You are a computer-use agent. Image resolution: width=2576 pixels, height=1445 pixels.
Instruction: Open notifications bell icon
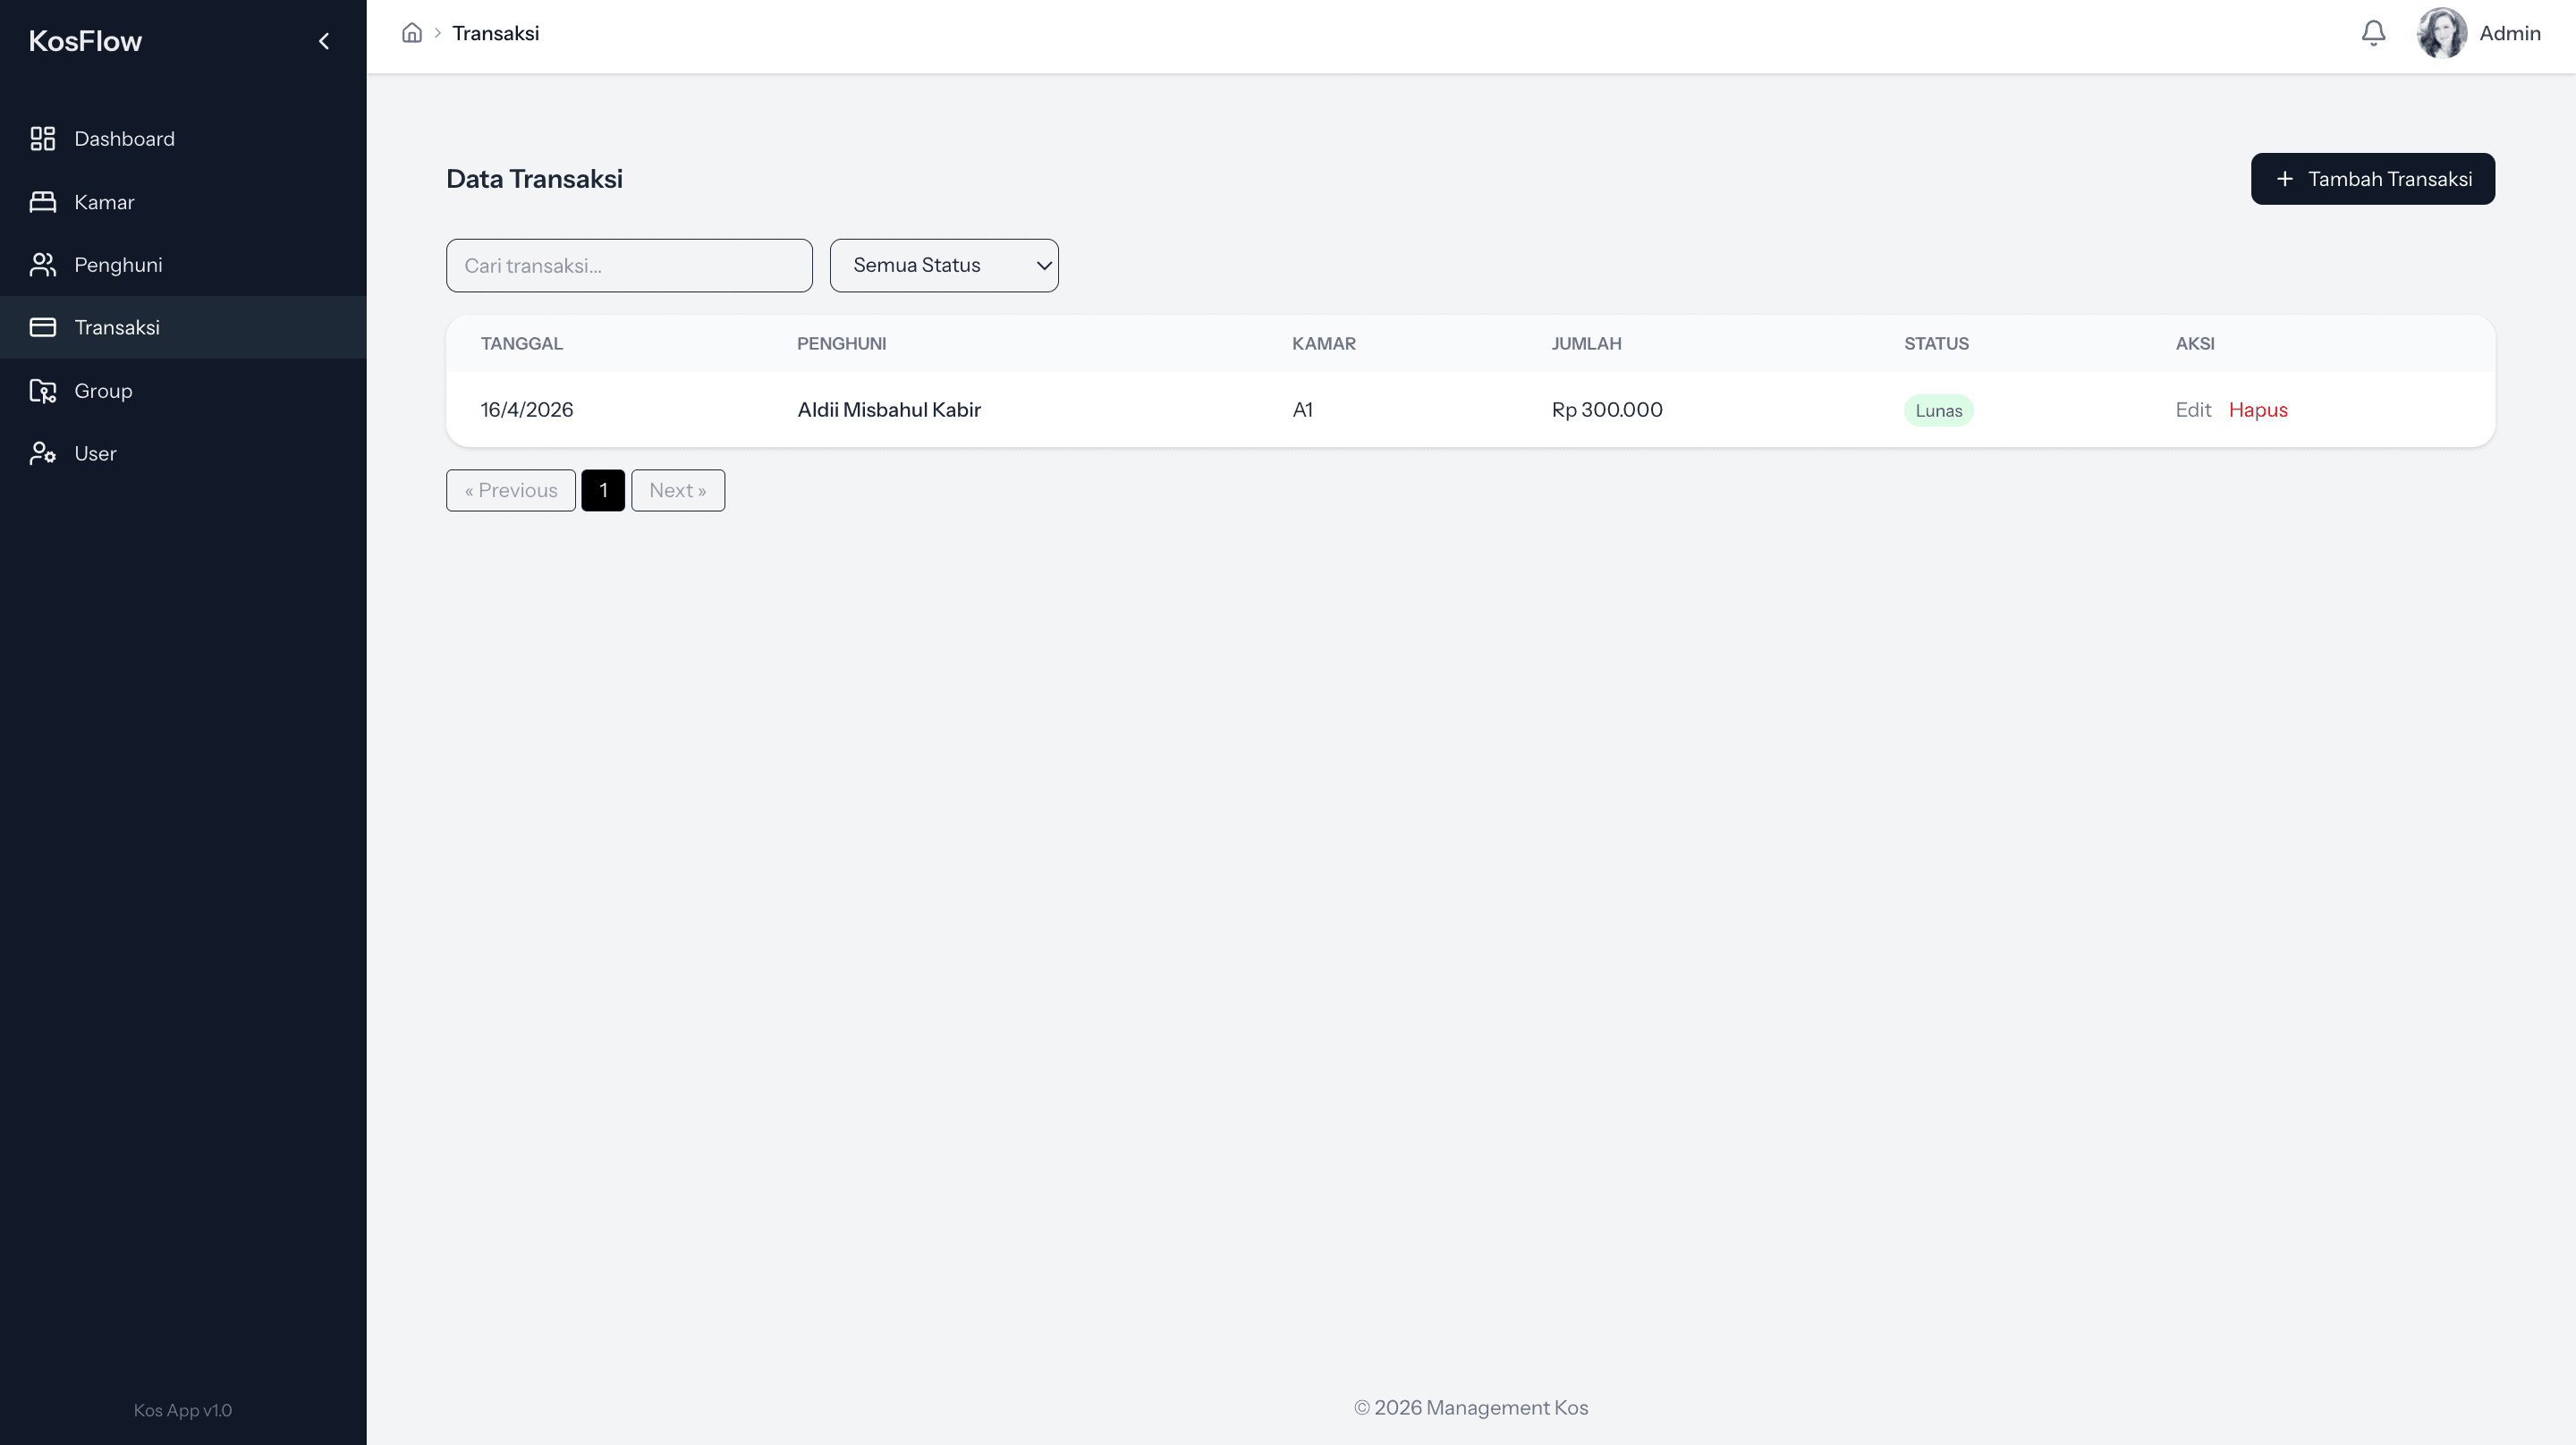2373,33
